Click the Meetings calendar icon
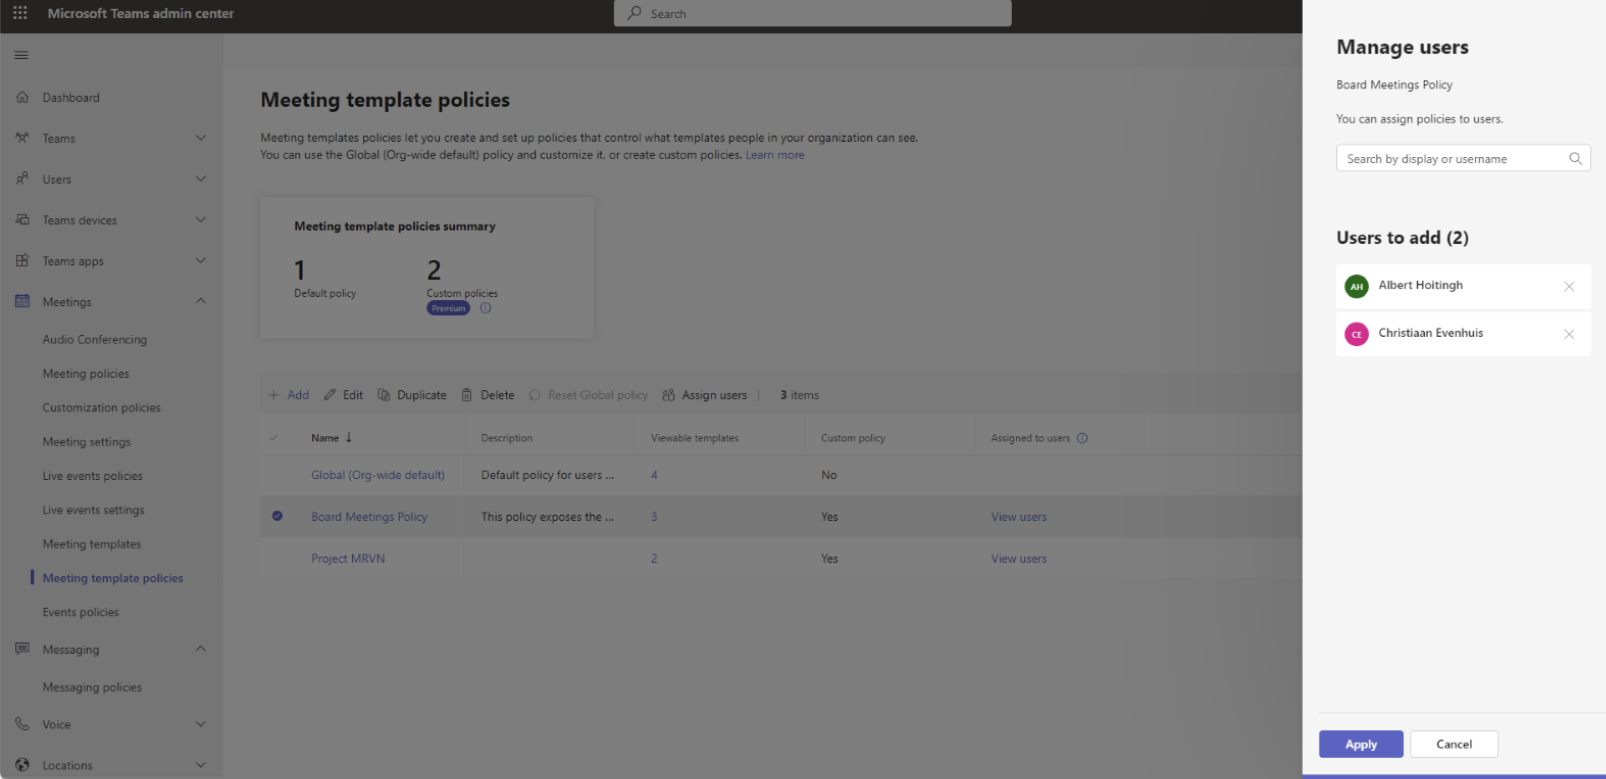 click(x=22, y=301)
